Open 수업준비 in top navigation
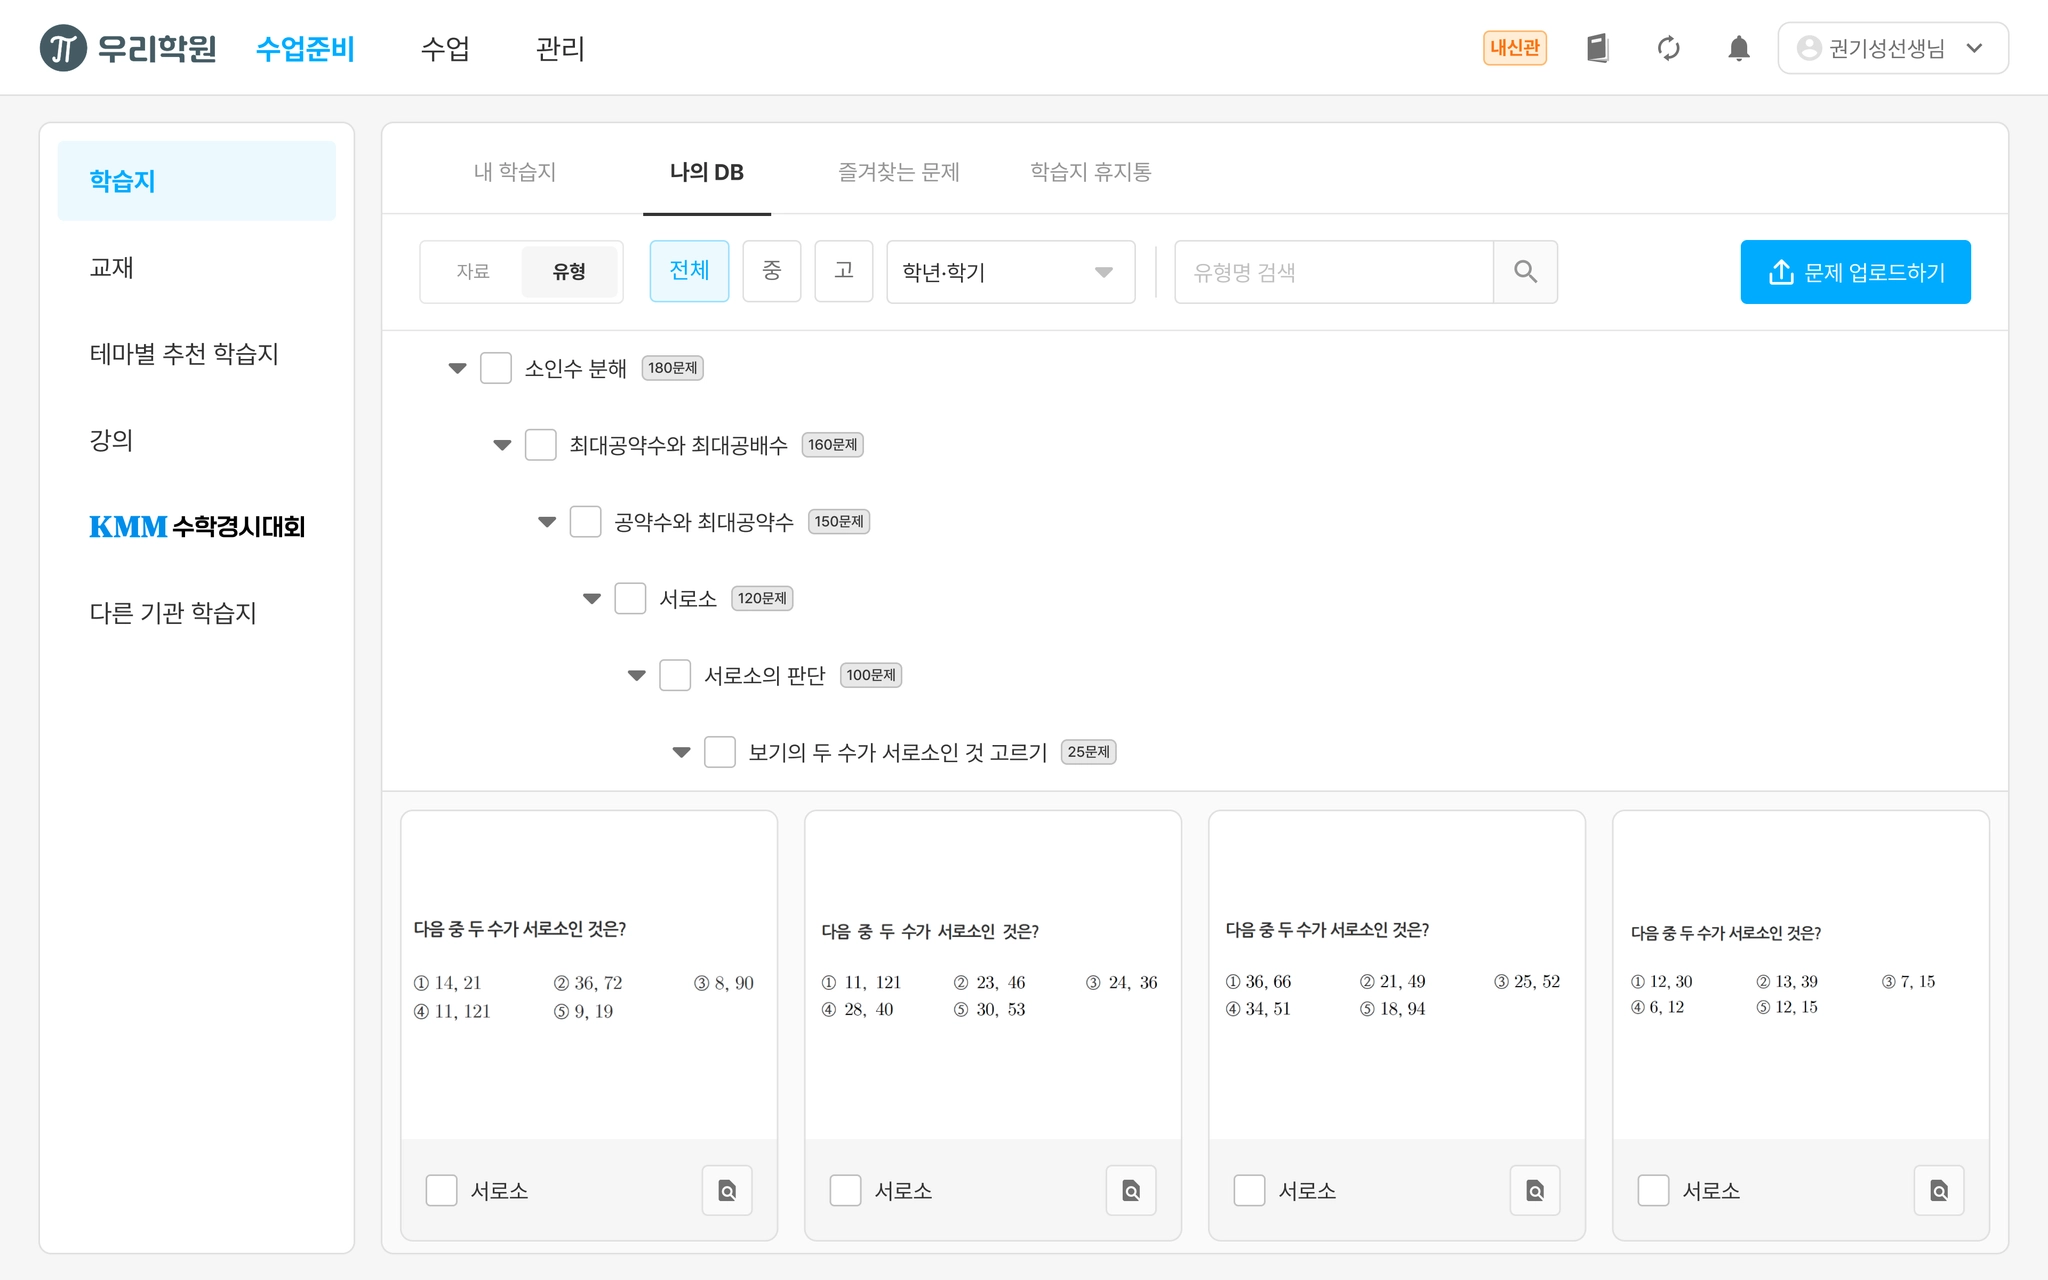 coord(305,48)
